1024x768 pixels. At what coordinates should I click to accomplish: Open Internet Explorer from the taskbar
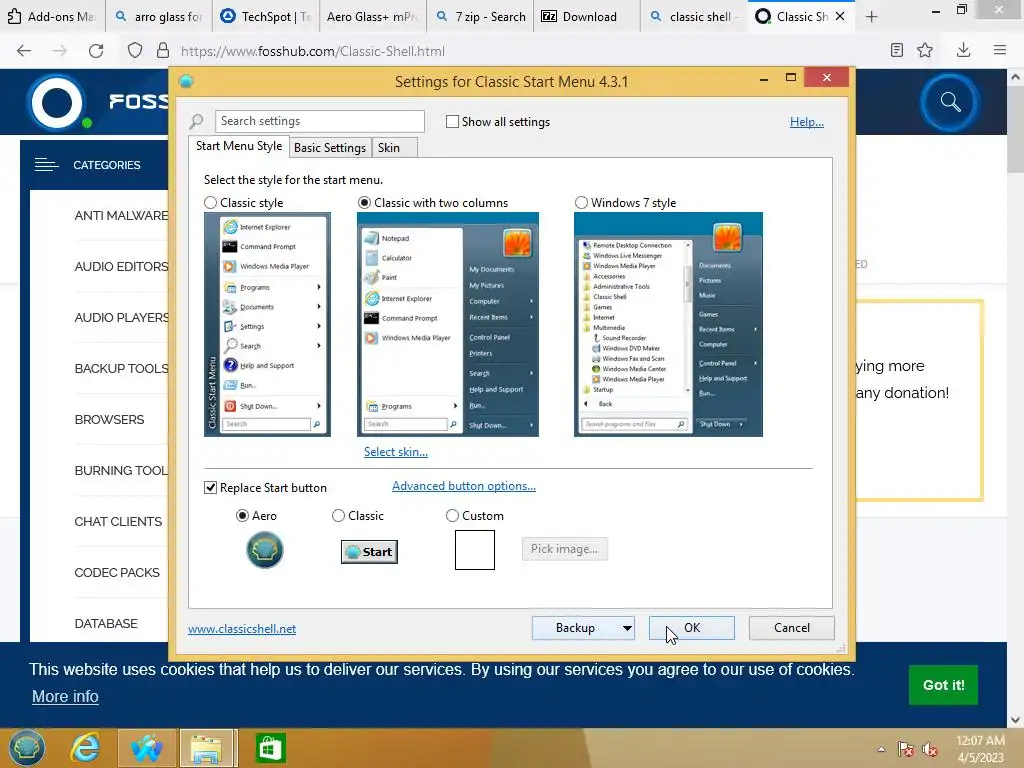(85, 748)
